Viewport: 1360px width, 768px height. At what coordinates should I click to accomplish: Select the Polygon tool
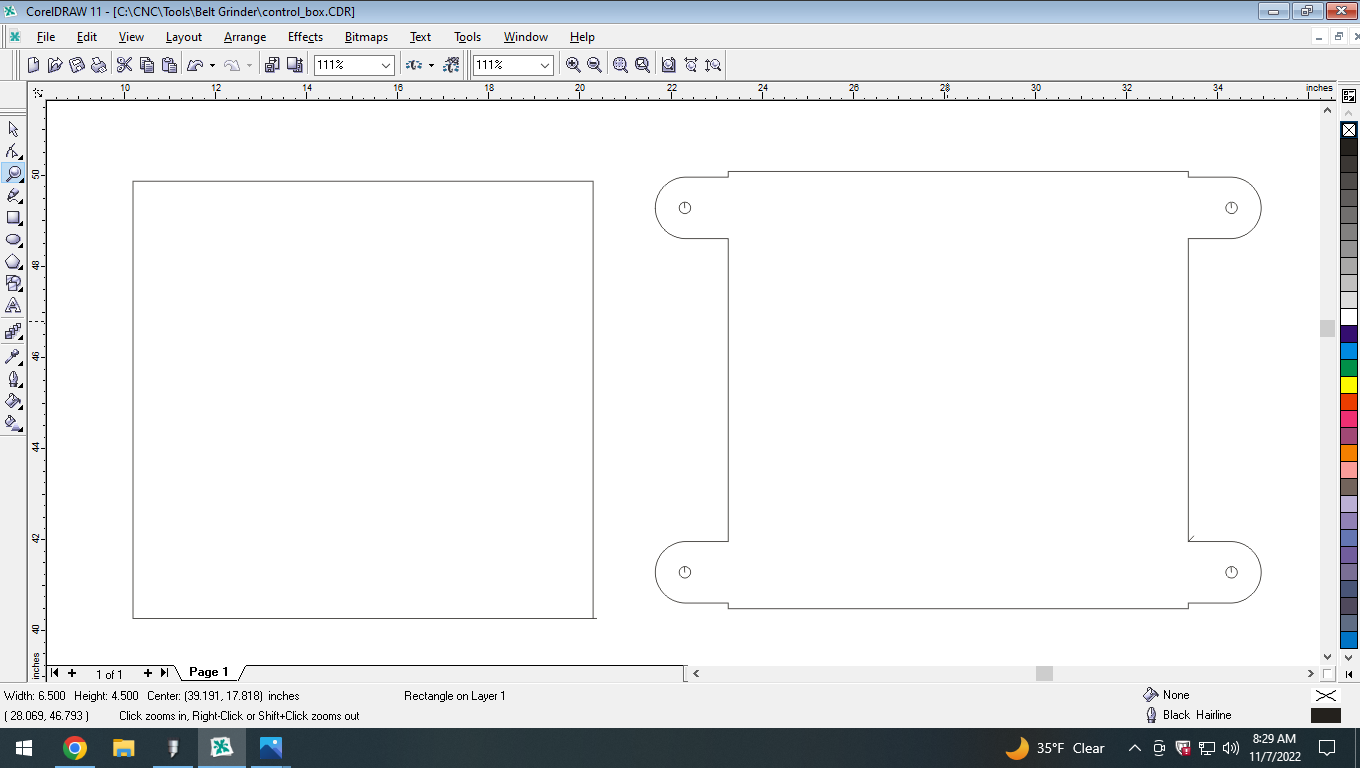pos(14,261)
